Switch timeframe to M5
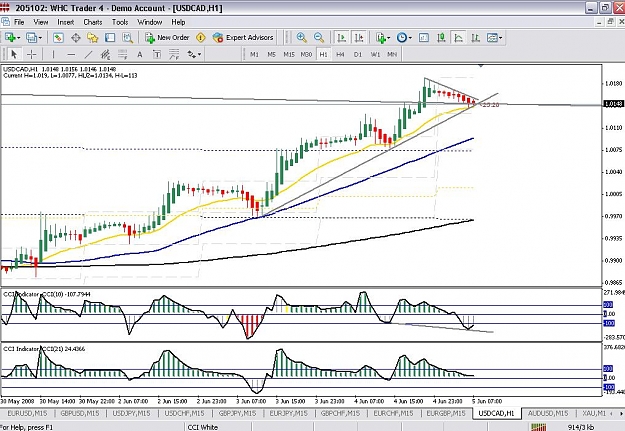 point(271,54)
